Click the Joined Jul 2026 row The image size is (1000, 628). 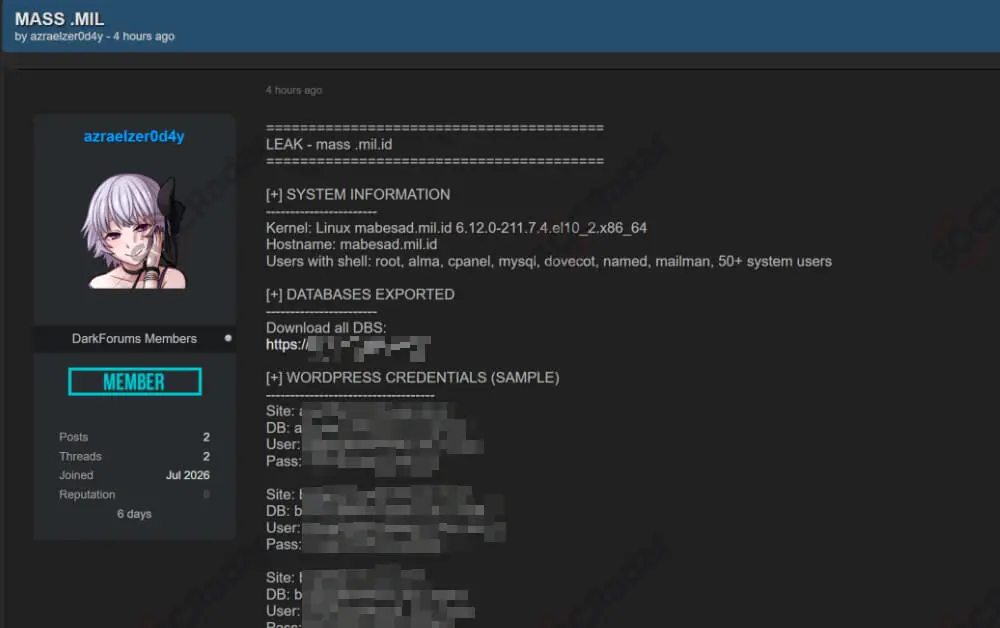(x=134, y=475)
